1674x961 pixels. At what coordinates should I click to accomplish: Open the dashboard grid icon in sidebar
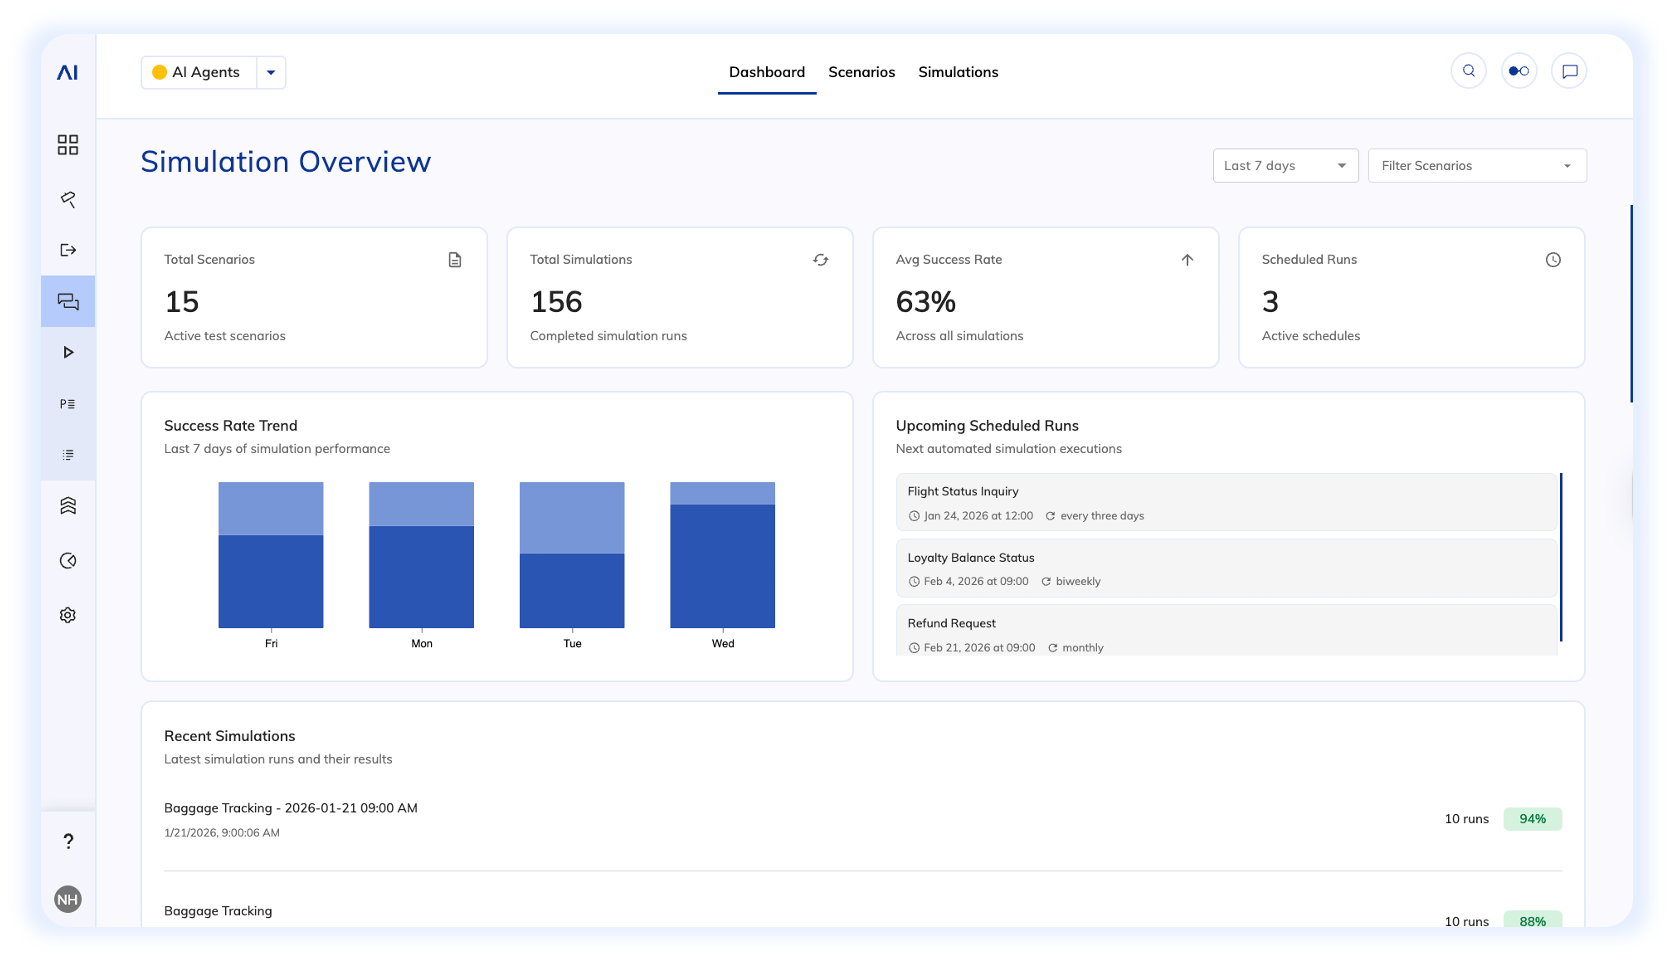click(68, 145)
